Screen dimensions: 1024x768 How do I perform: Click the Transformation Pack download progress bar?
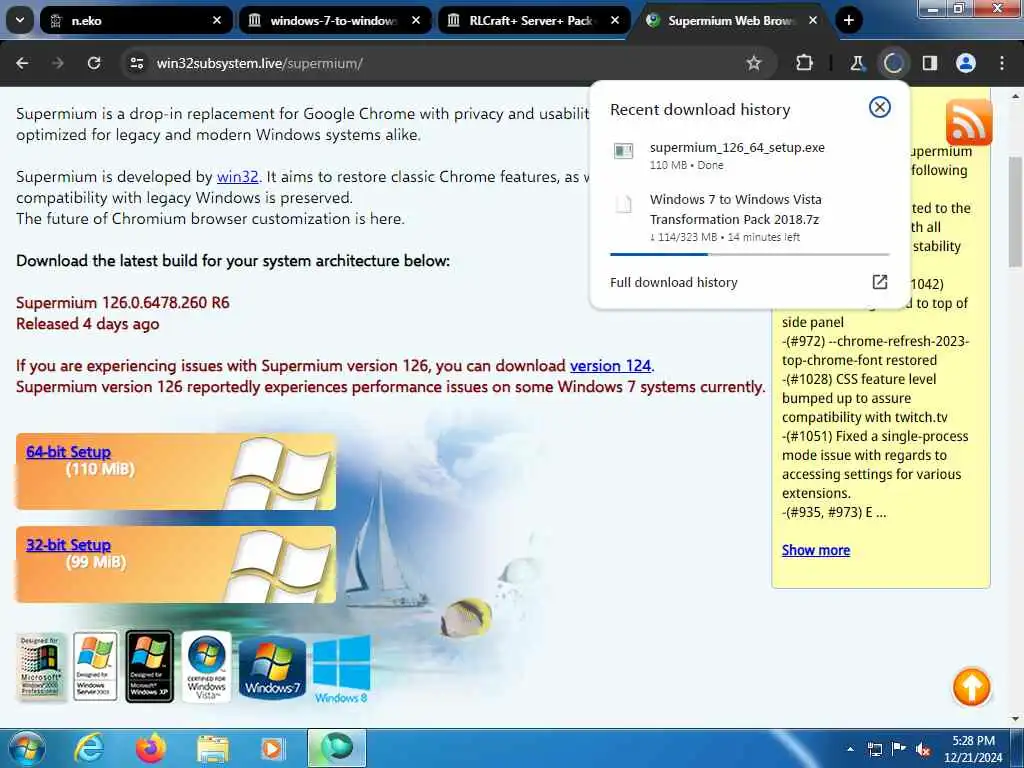pyautogui.click(x=750, y=254)
